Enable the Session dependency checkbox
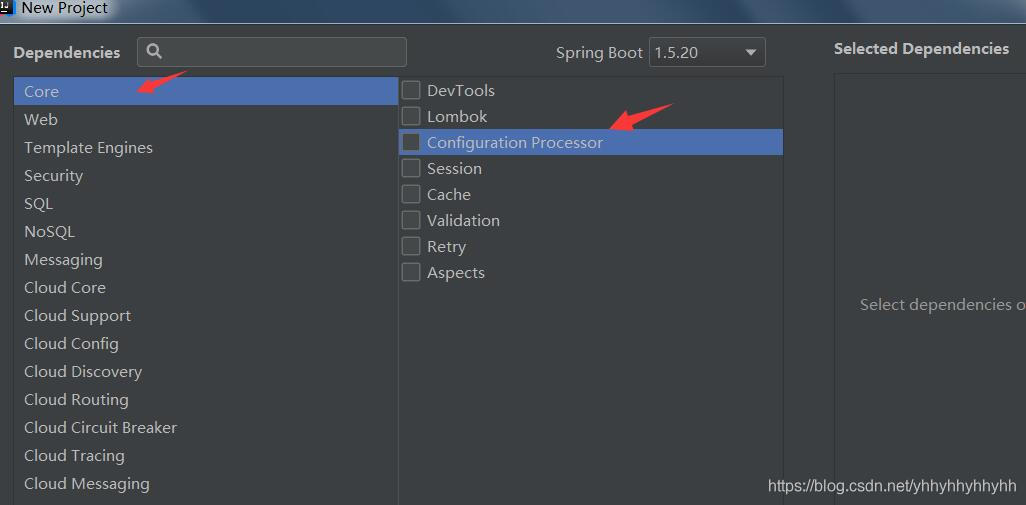This screenshot has width=1026, height=505. pos(411,168)
